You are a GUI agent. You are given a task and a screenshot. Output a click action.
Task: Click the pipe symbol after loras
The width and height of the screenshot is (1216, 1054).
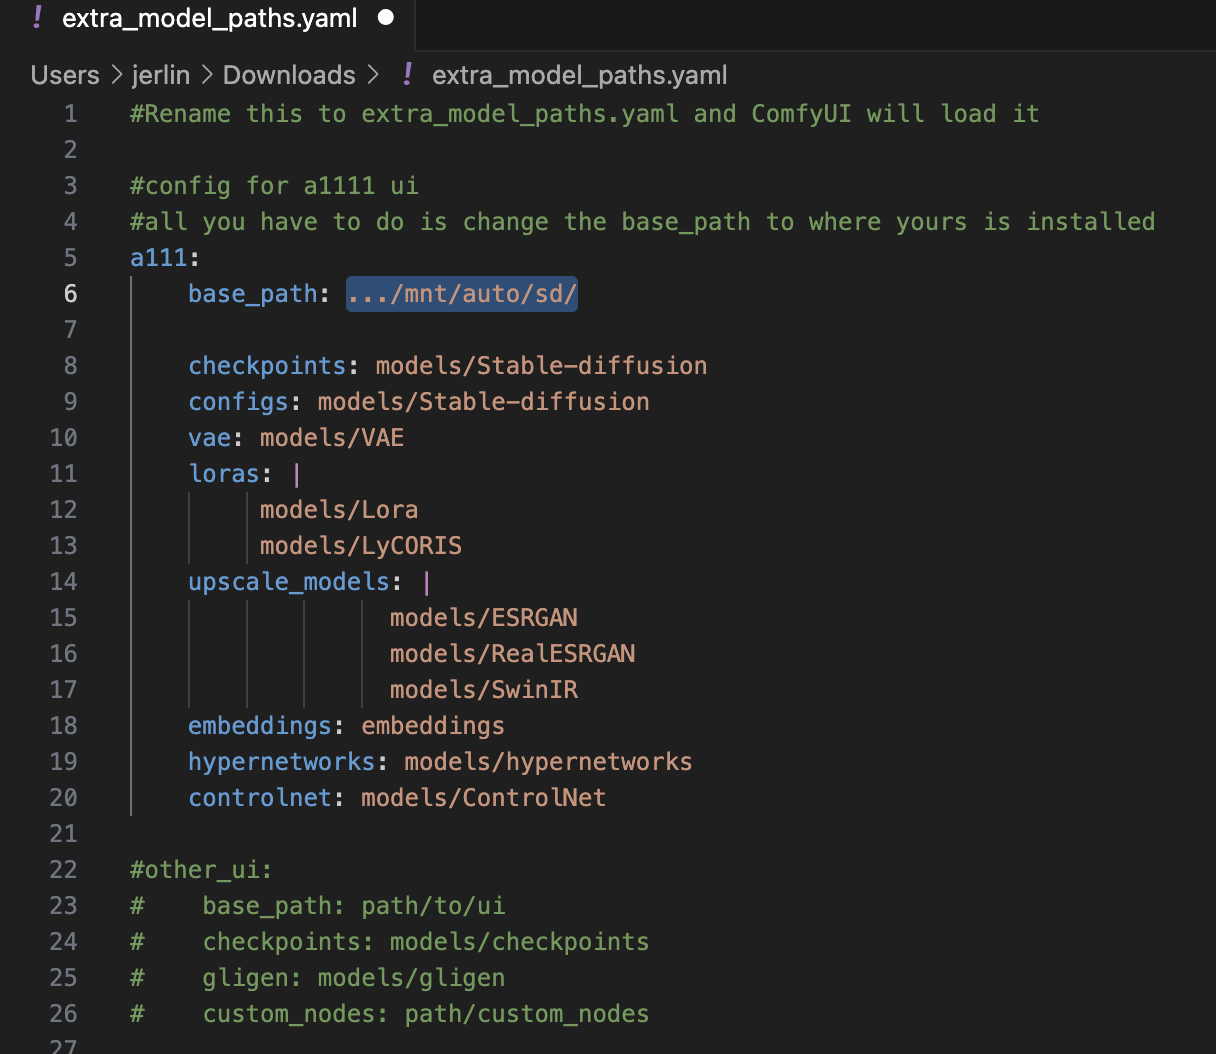click(297, 474)
